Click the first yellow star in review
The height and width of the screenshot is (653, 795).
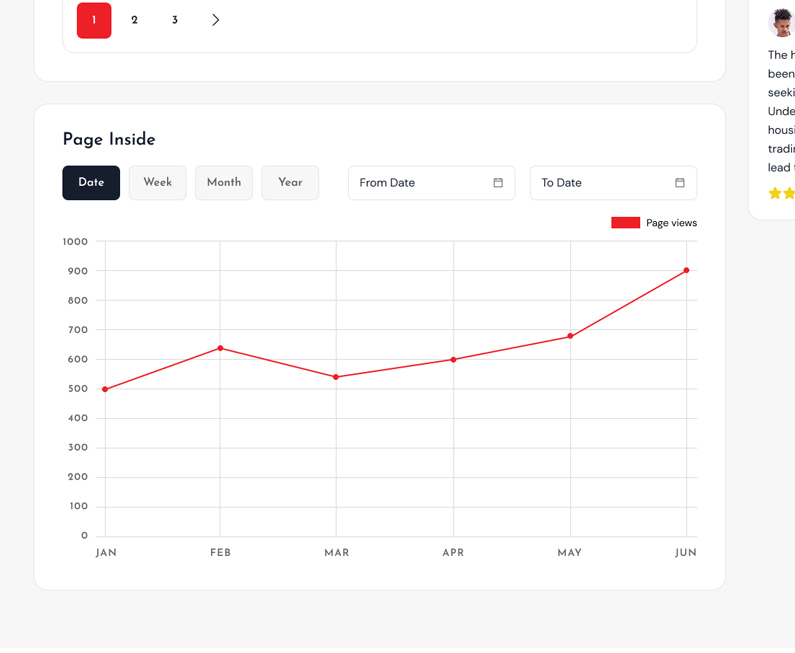click(x=775, y=193)
